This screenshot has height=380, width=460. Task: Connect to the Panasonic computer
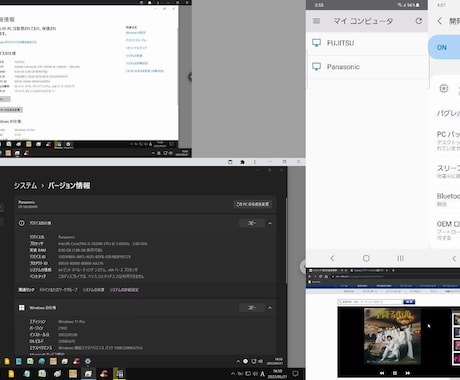367,67
